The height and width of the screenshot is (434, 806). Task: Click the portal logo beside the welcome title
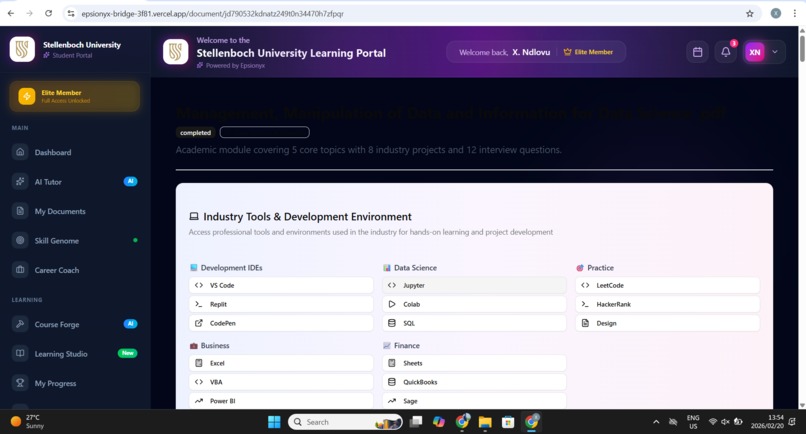[176, 52]
